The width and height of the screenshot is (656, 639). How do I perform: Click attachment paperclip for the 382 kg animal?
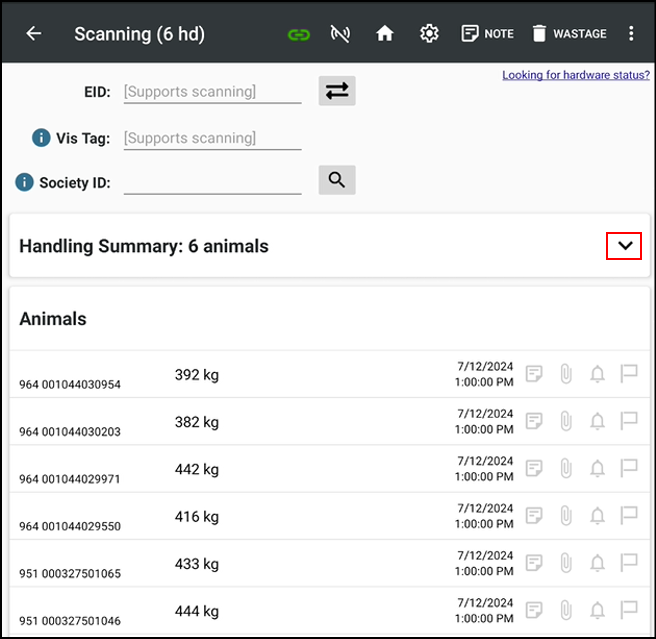566,421
